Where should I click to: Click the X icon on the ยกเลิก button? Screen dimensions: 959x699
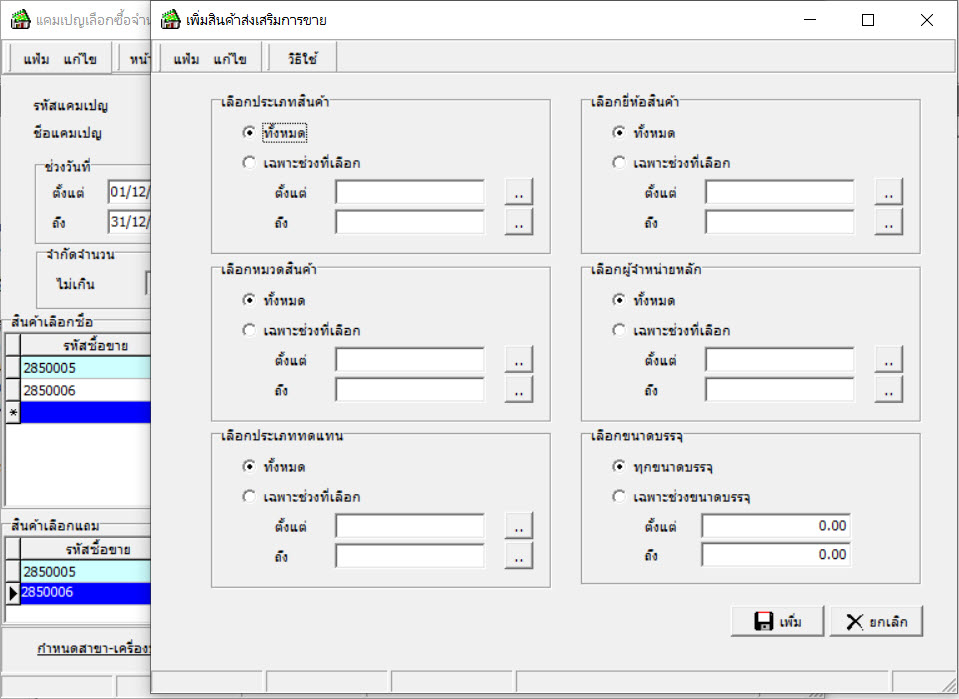click(854, 622)
